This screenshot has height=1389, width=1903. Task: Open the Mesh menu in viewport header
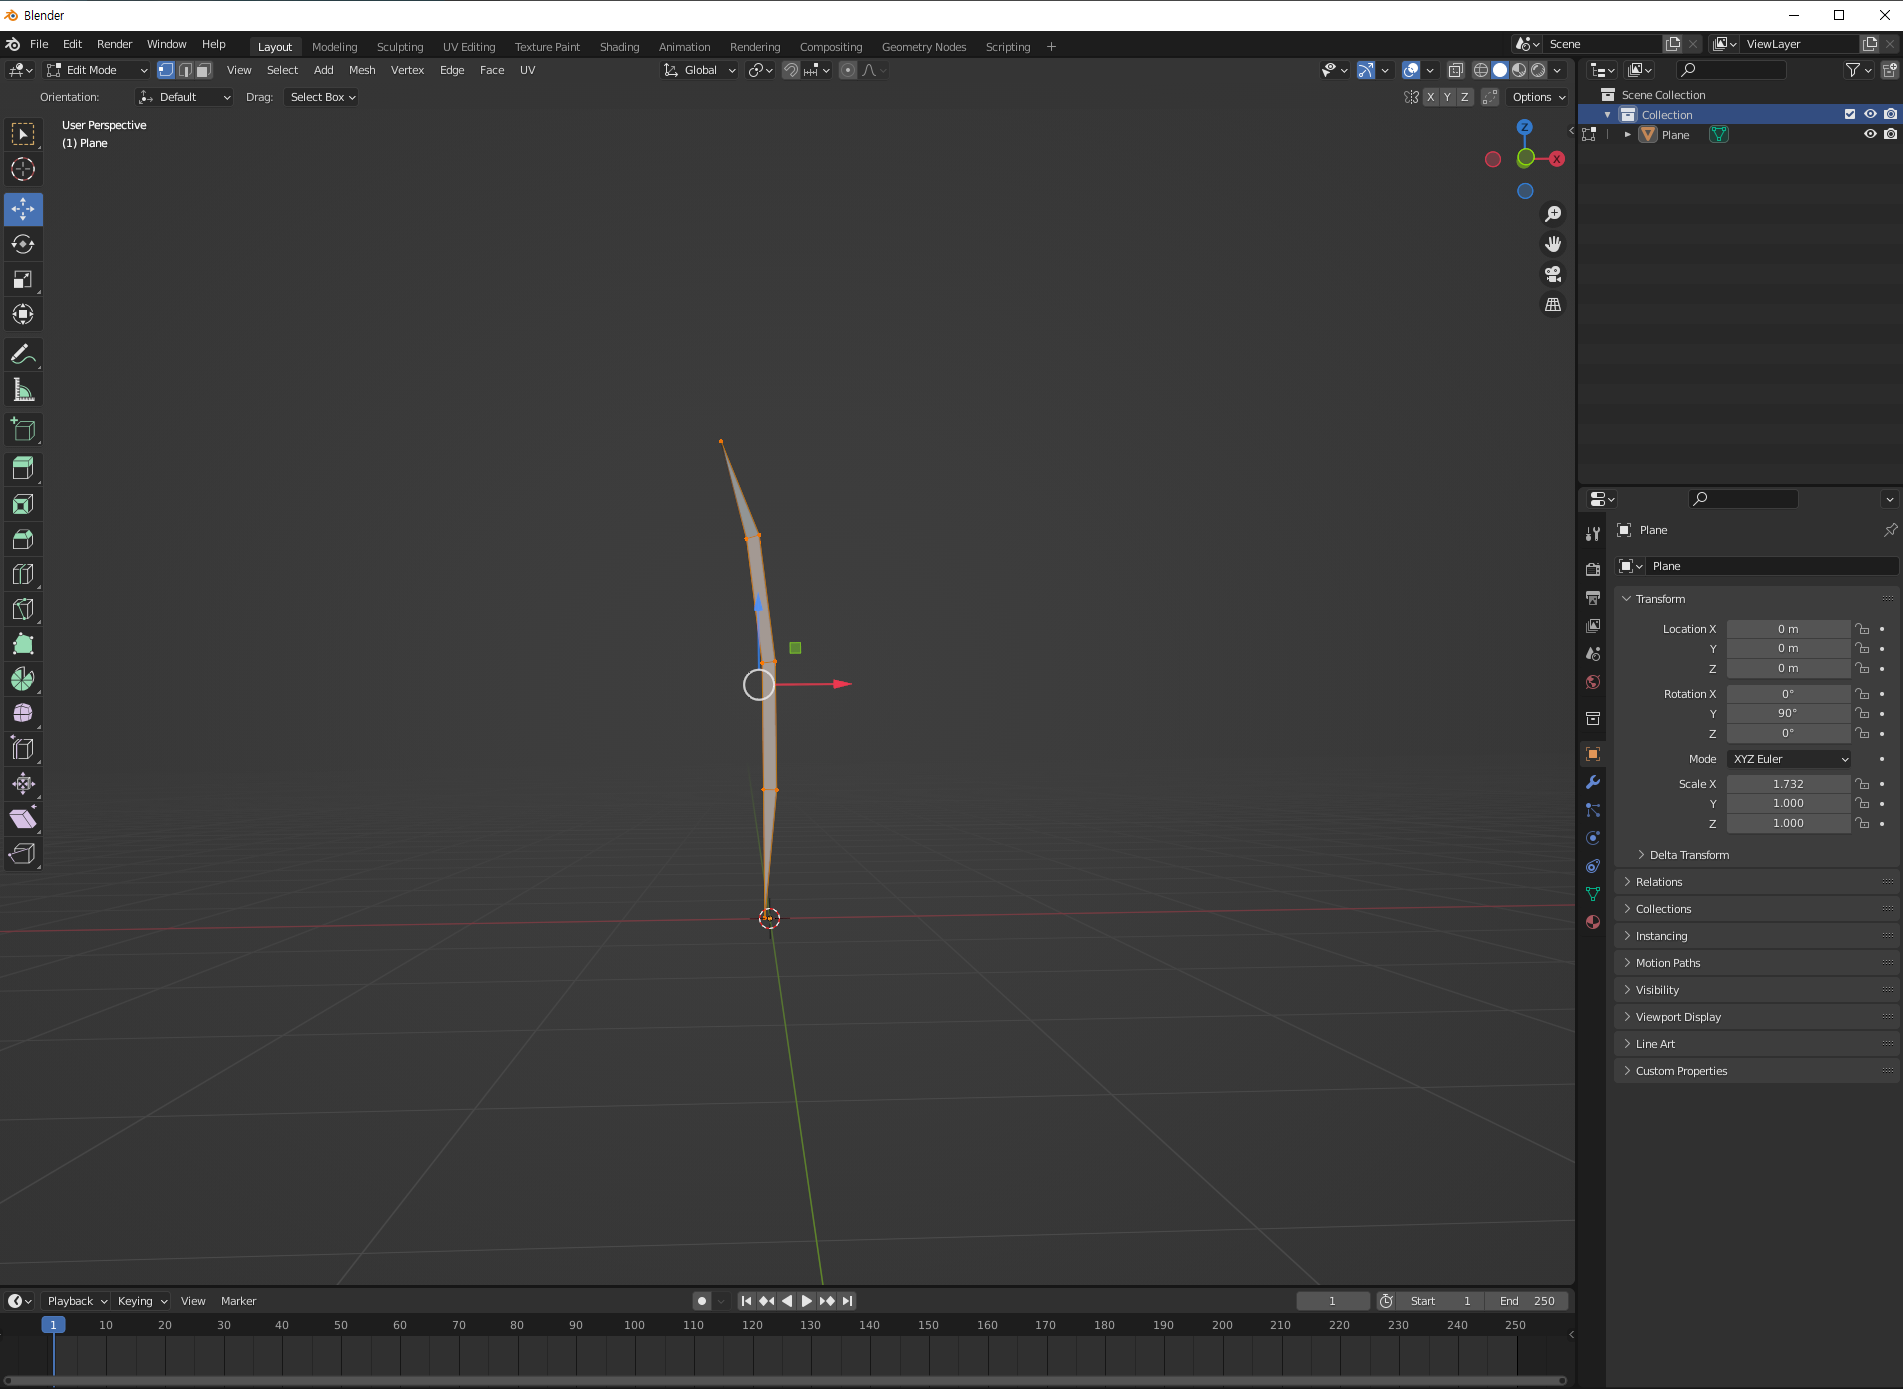click(x=362, y=70)
